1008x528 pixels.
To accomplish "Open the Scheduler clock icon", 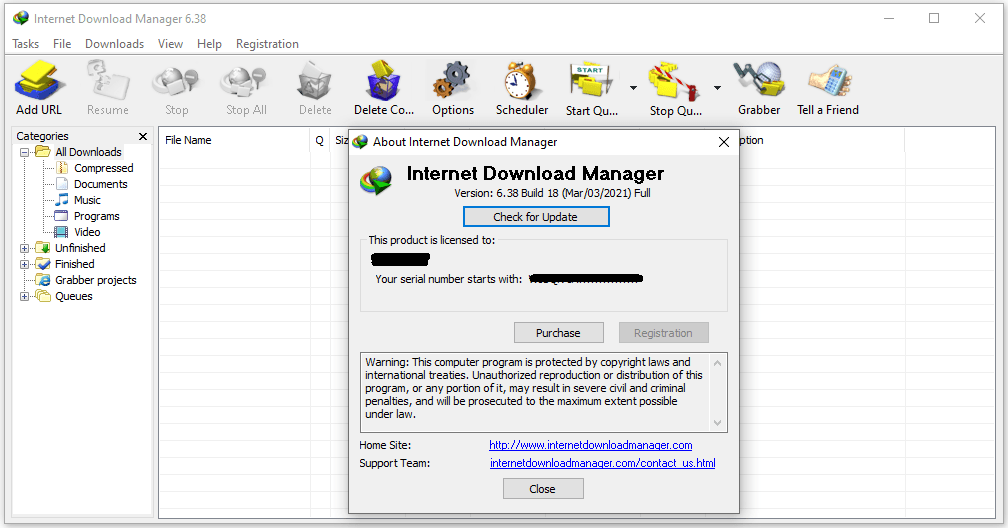I will point(521,81).
